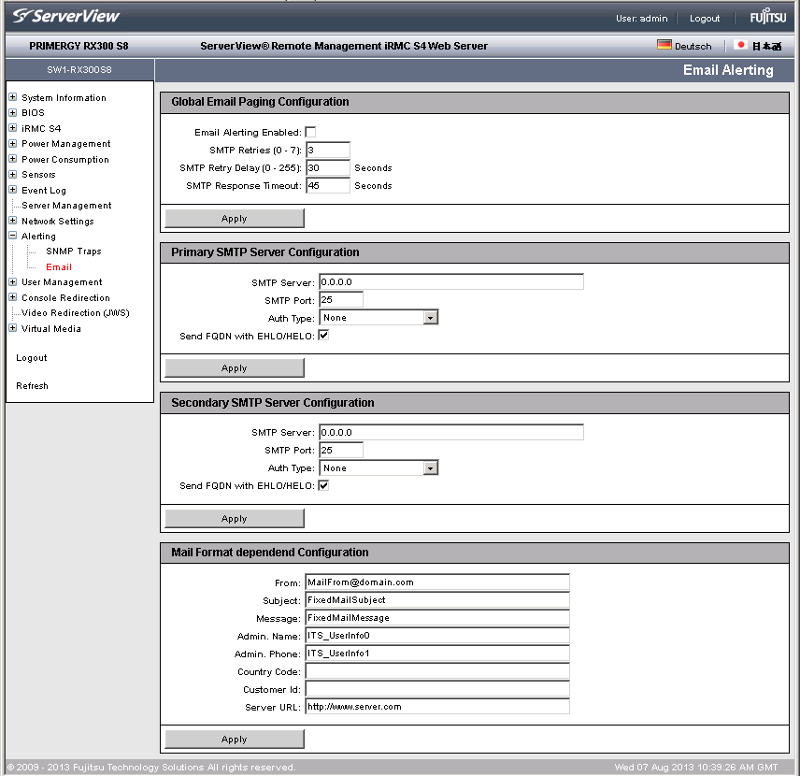Click the empty Customer Id field
The height and width of the screenshot is (776, 800).
437,689
